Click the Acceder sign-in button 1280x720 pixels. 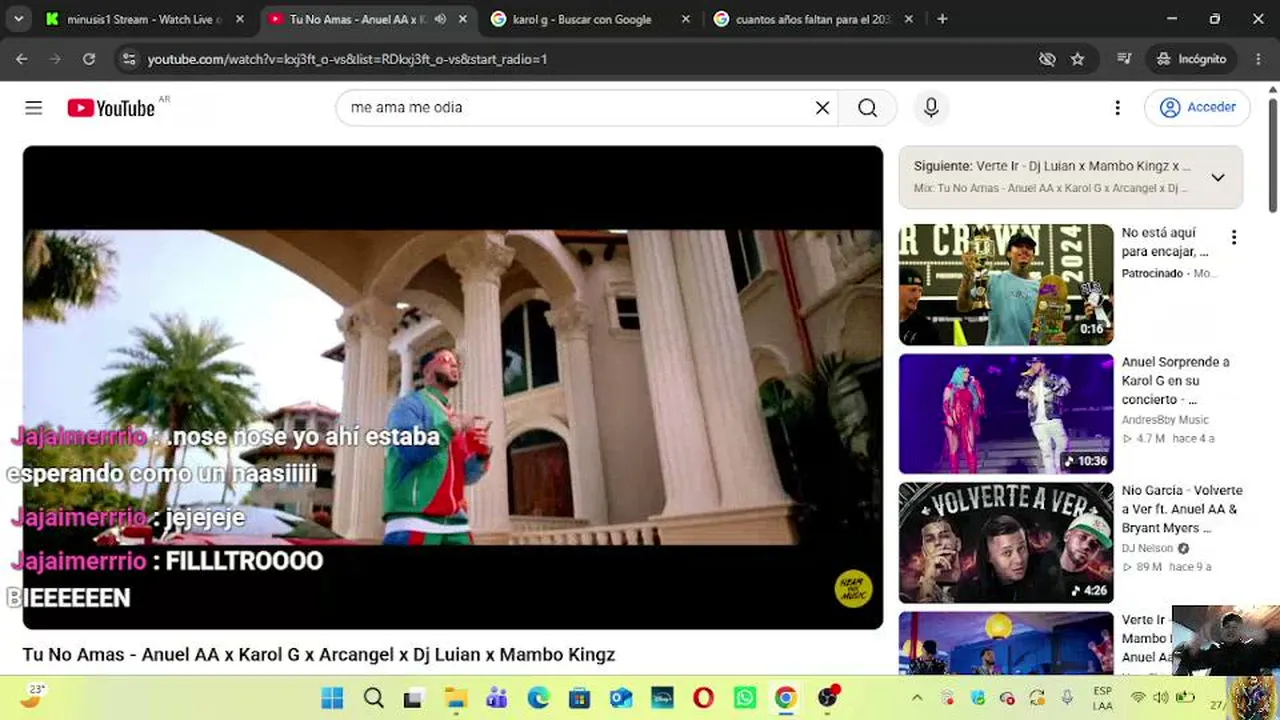click(1198, 108)
